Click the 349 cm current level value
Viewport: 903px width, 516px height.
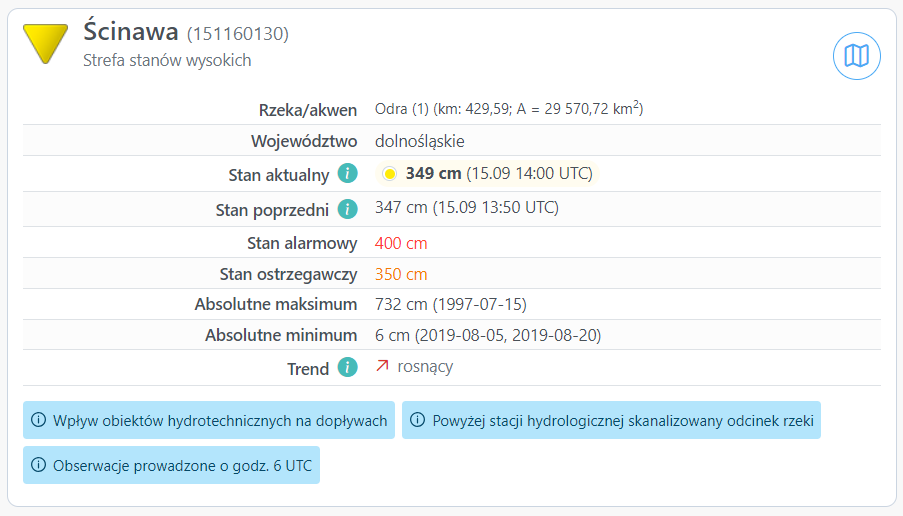click(433, 173)
